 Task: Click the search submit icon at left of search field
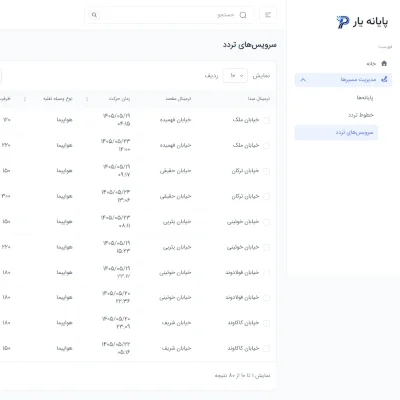coord(94,15)
